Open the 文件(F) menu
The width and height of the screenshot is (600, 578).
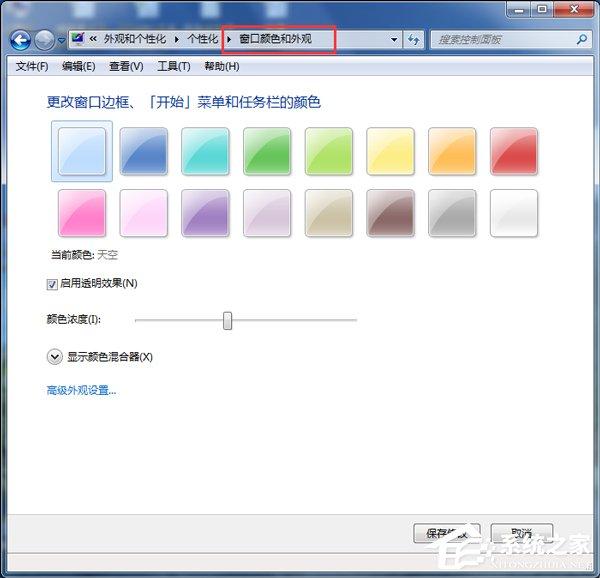32,67
